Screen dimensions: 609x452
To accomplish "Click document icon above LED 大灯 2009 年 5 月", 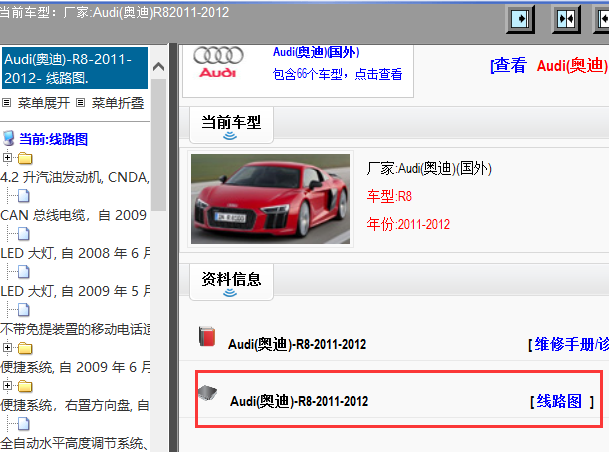I will pos(24,272).
